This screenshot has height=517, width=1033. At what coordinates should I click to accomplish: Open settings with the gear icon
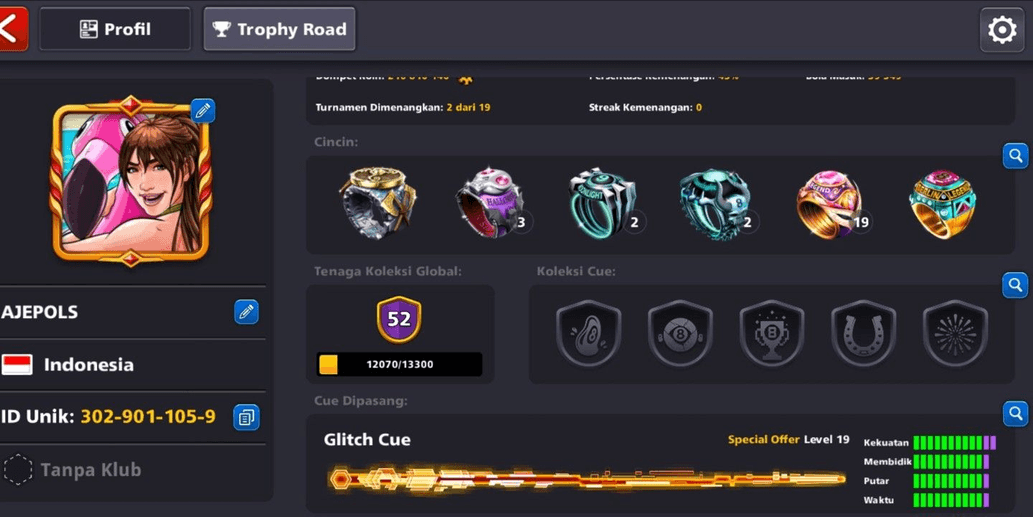1001,30
